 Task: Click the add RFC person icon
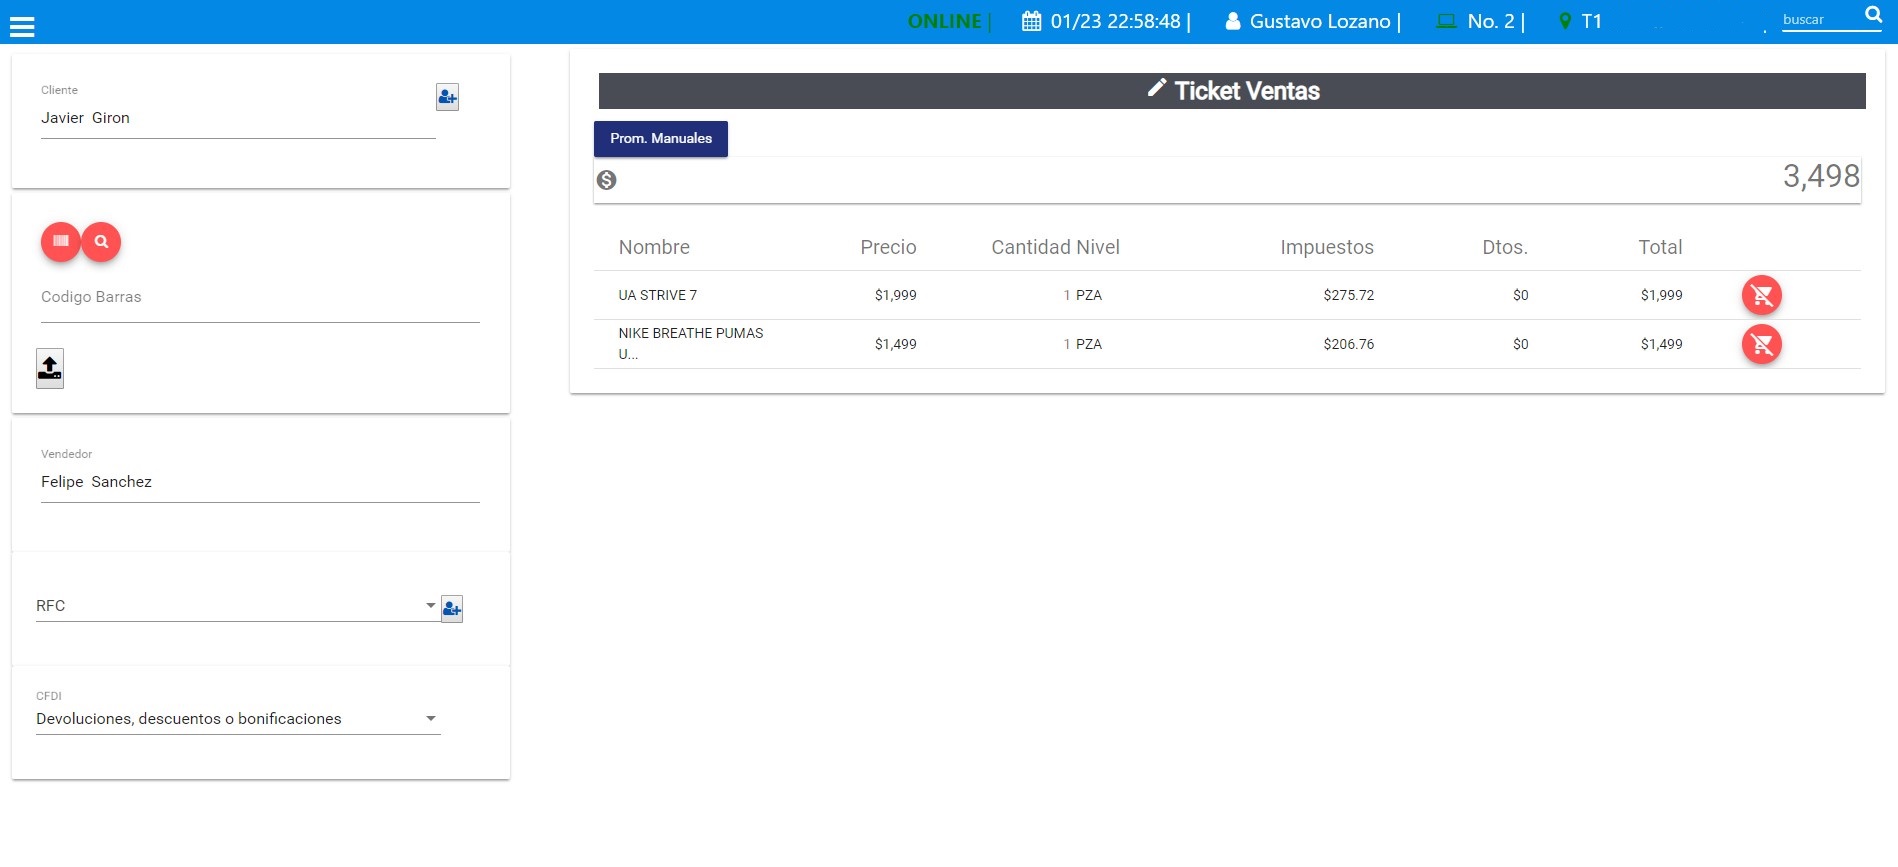pos(452,608)
